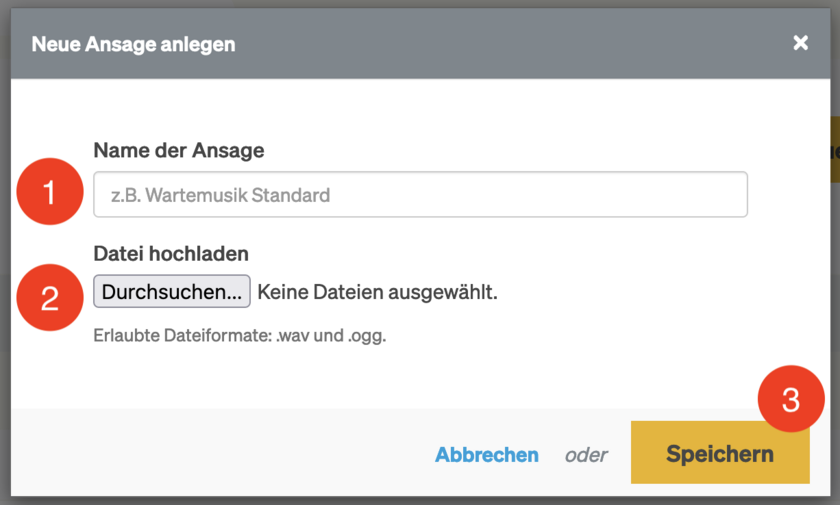Focus the Name der Ansage text field

click(420, 195)
